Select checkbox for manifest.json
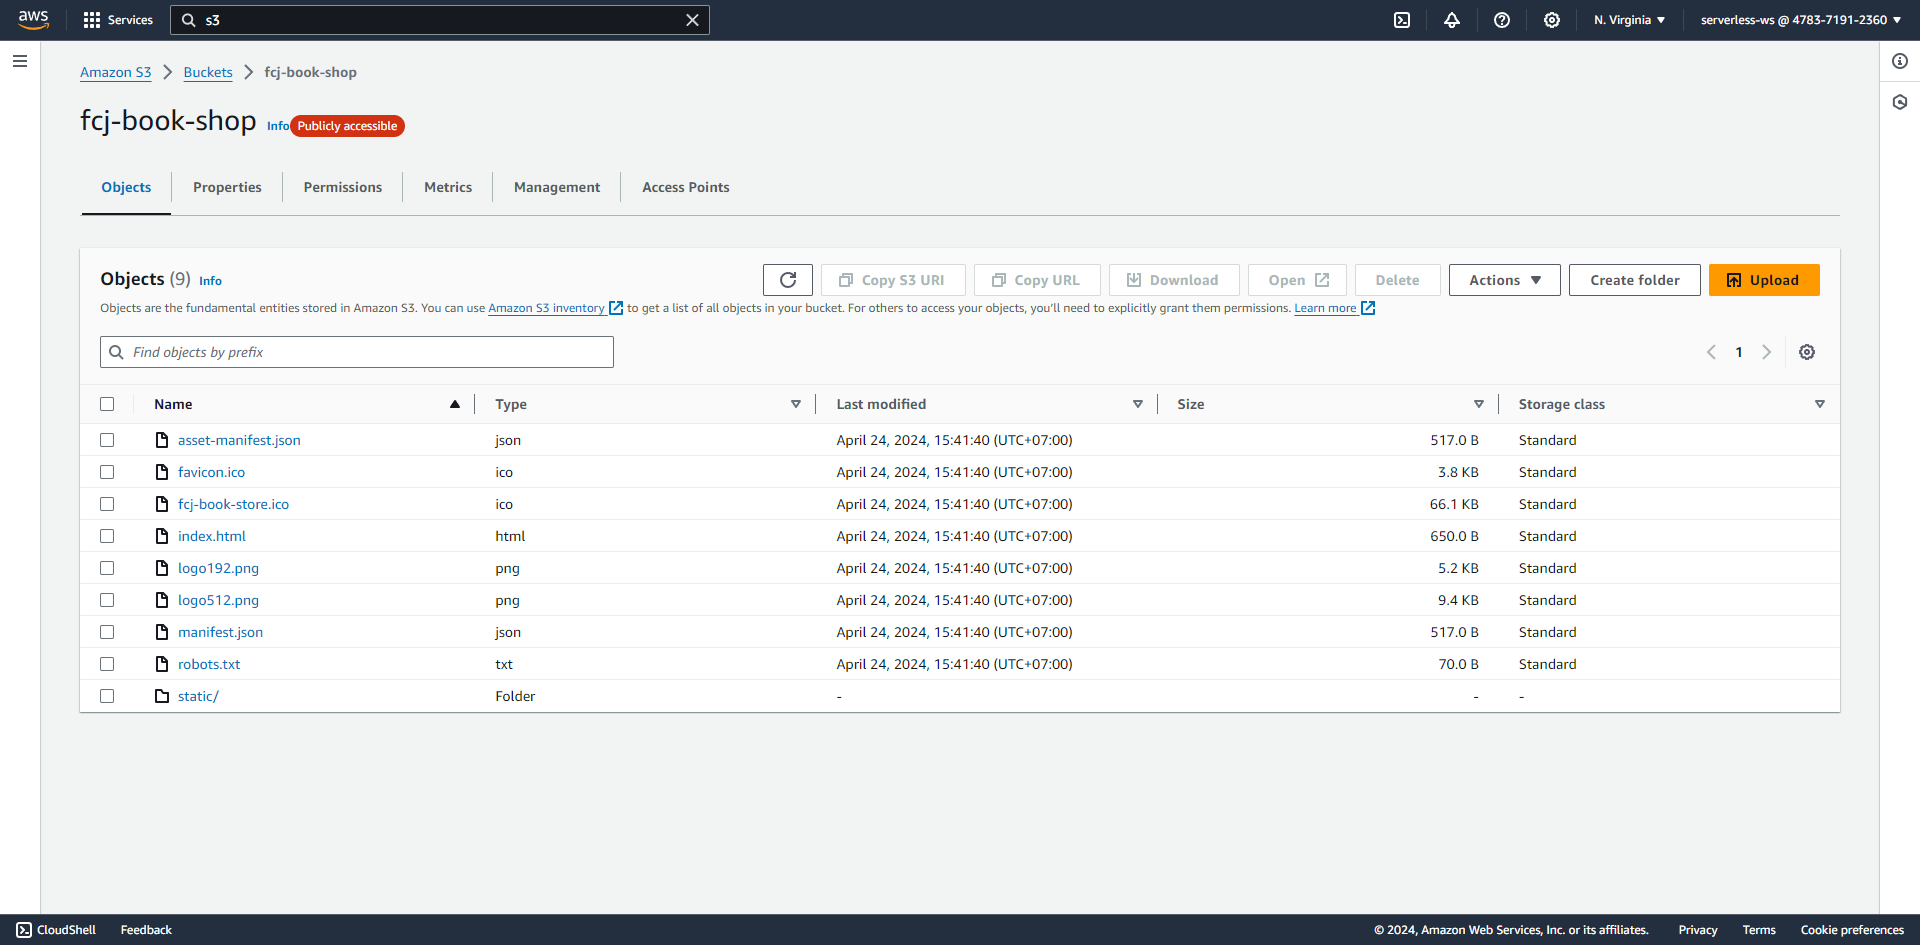The width and height of the screenshot is (1920, 945). [x=107, y=632]
